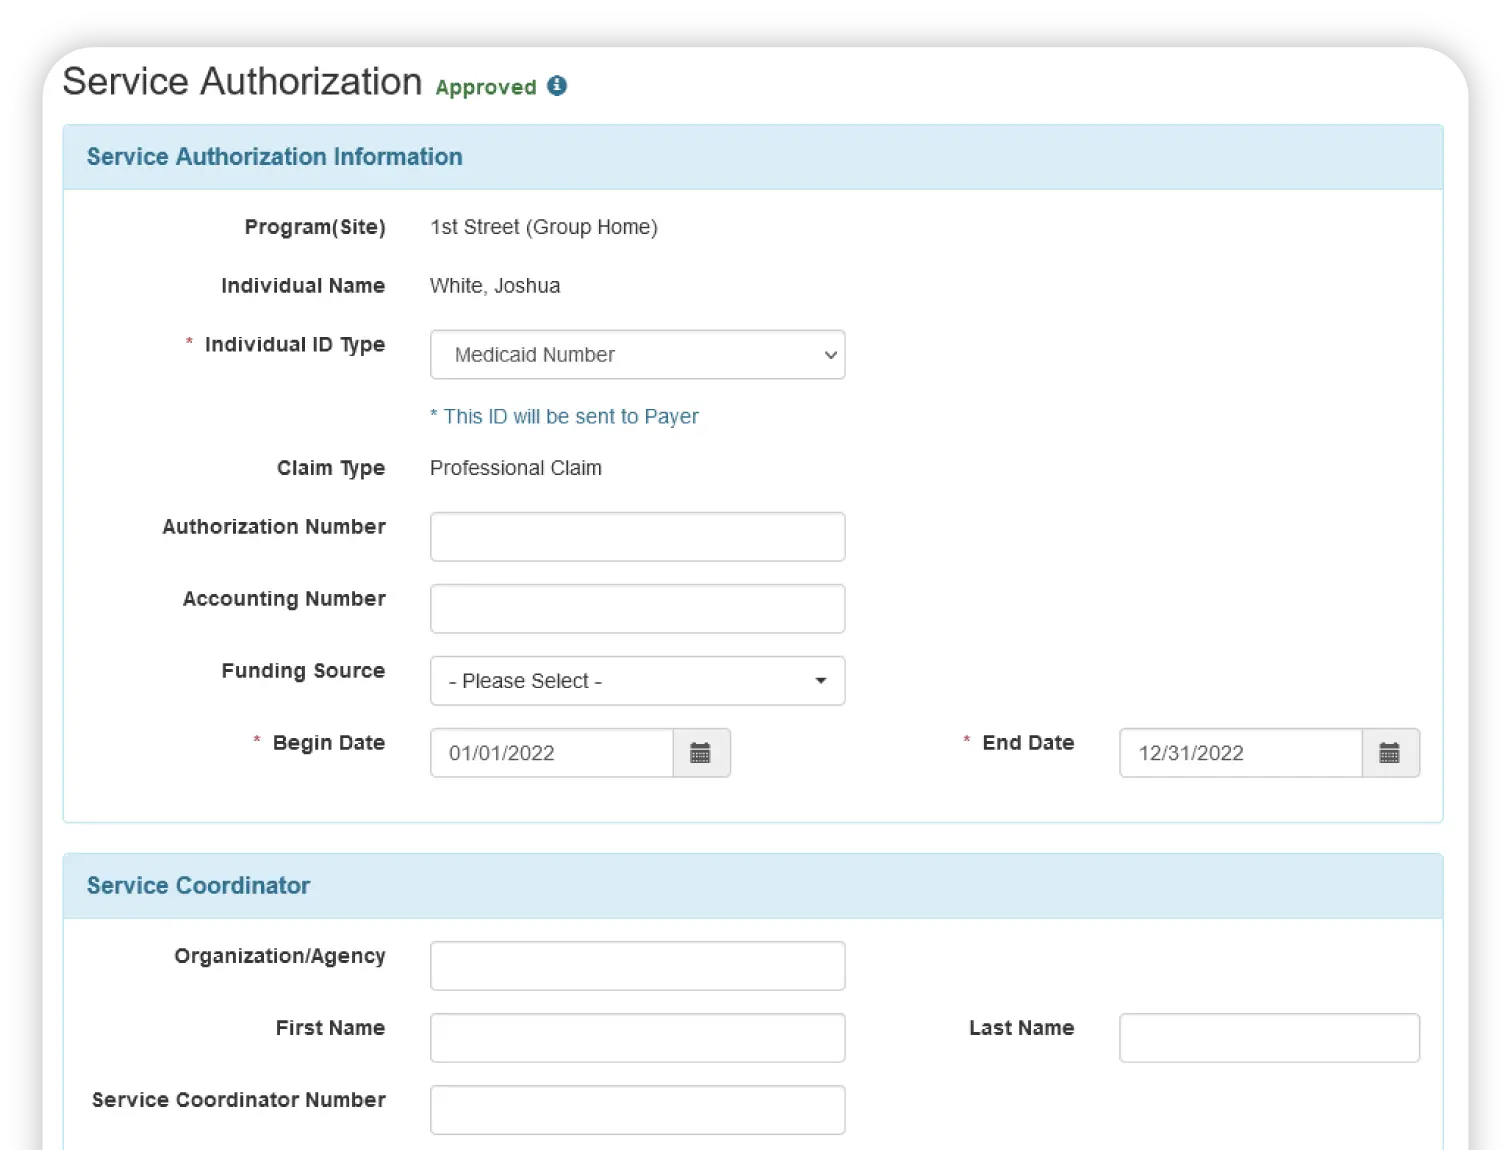This screenshot has height=1150, width=1510.
Task: Open the Funding Source dropdown
Action: coord(637,681)
